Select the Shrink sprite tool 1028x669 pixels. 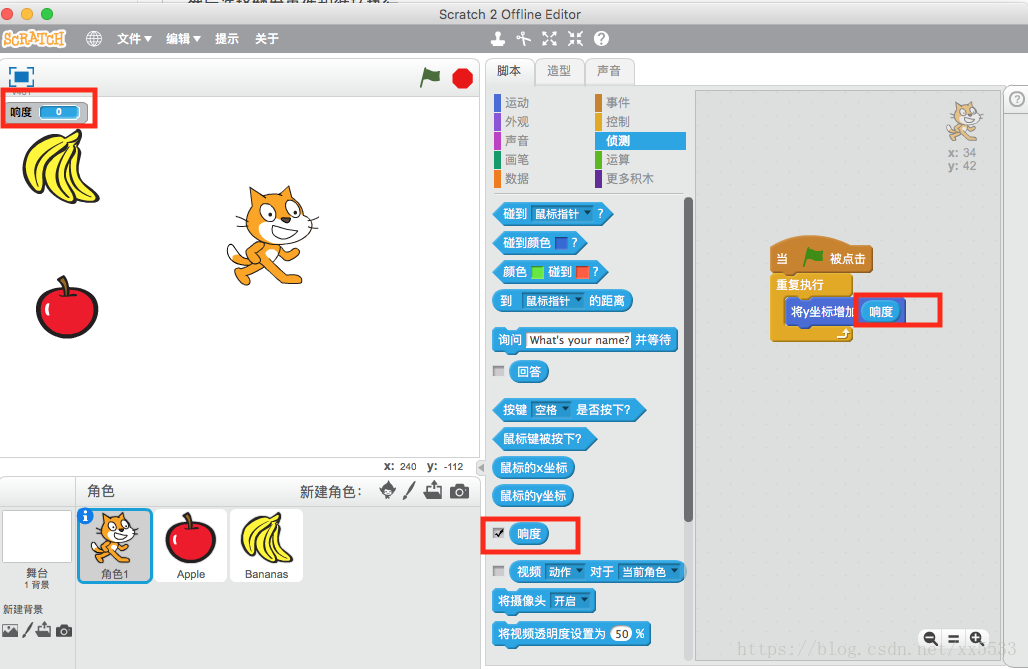point(575,39)
